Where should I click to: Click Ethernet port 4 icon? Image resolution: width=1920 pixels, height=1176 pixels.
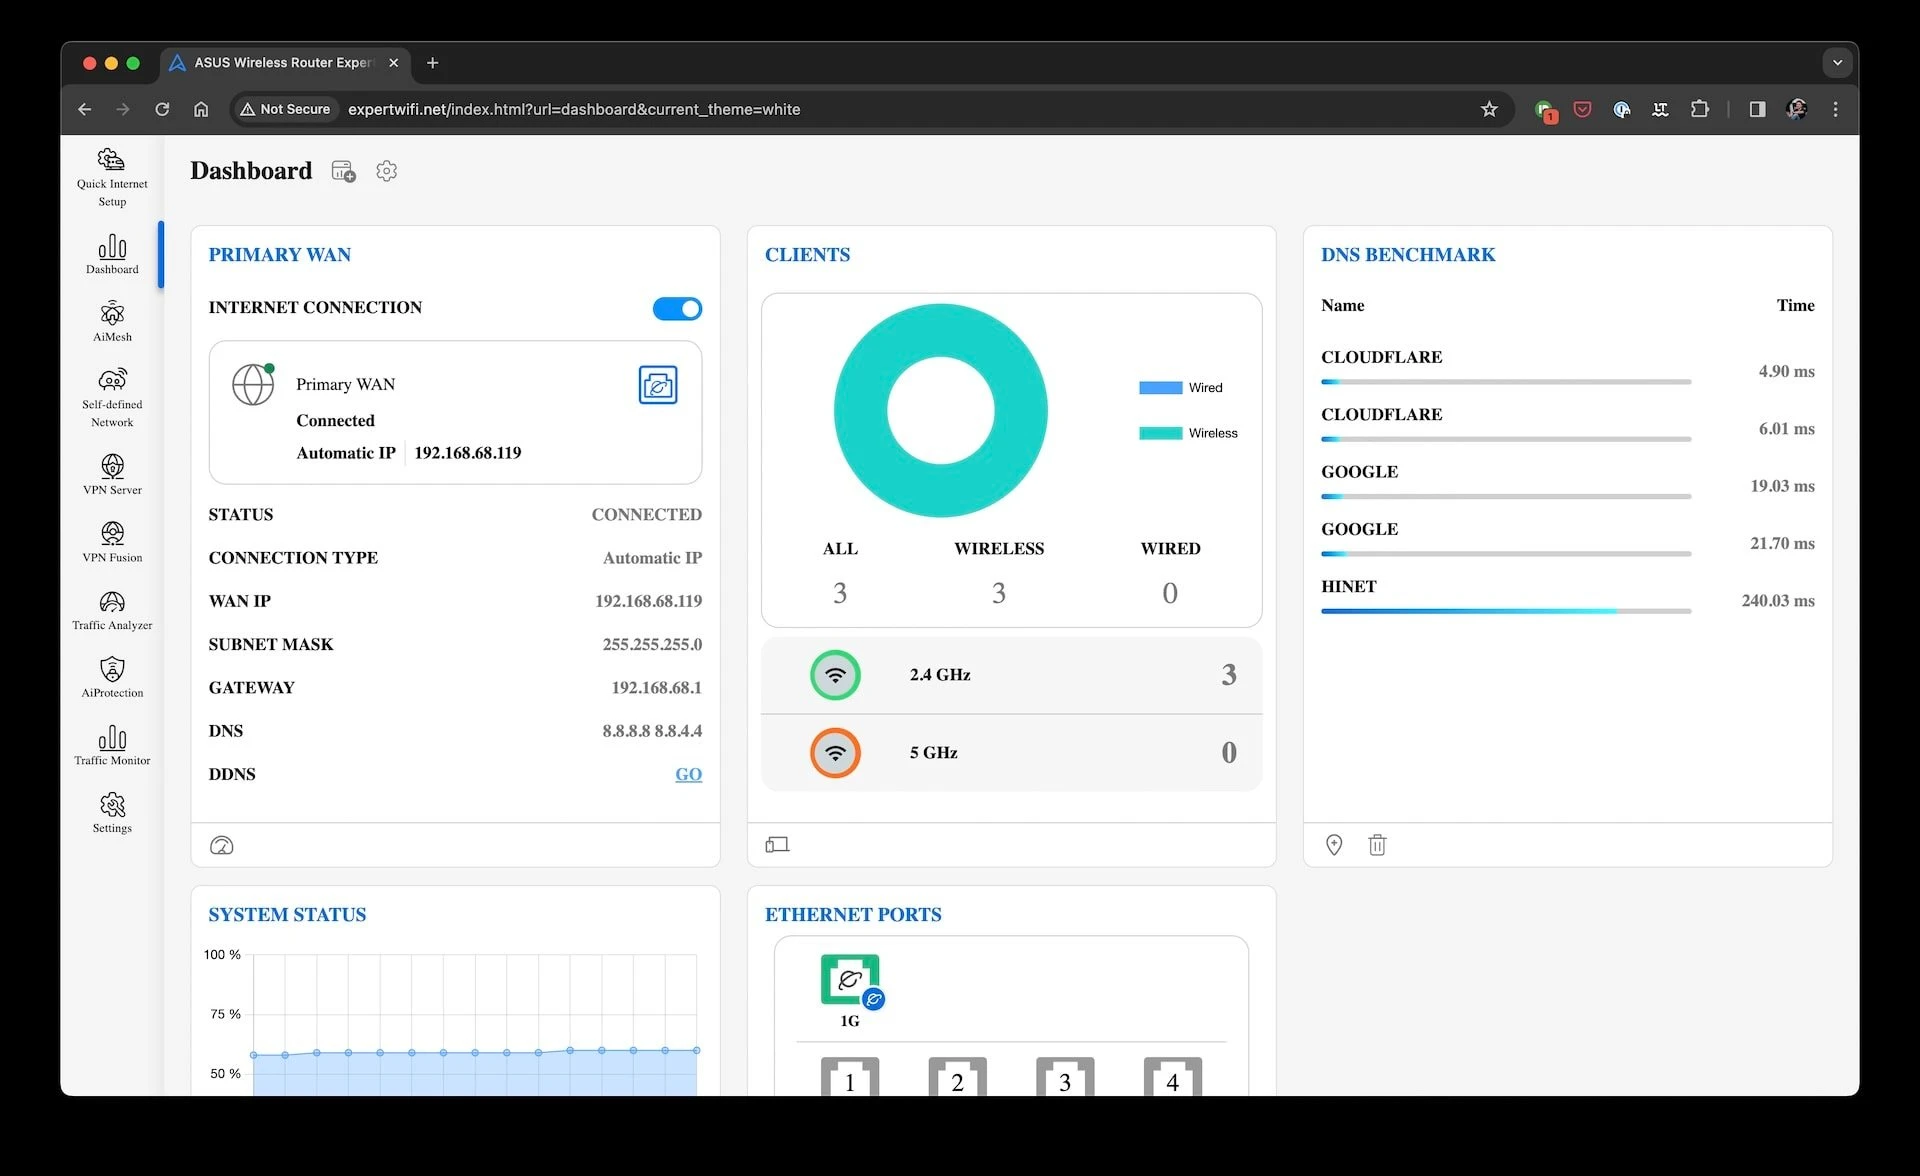pos(1172,1077)
